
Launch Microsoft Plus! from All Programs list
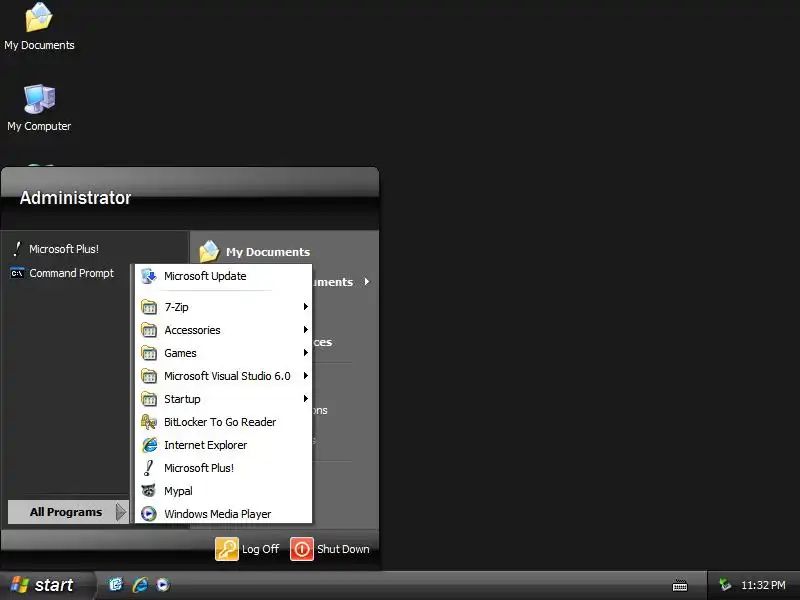(x=223, y=468)
